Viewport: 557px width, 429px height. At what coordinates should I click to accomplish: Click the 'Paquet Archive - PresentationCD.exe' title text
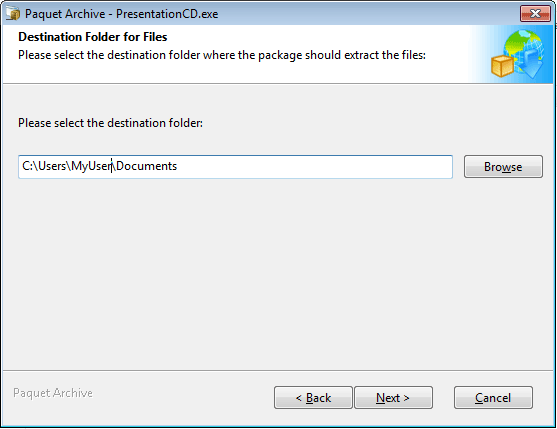point(121,14)
